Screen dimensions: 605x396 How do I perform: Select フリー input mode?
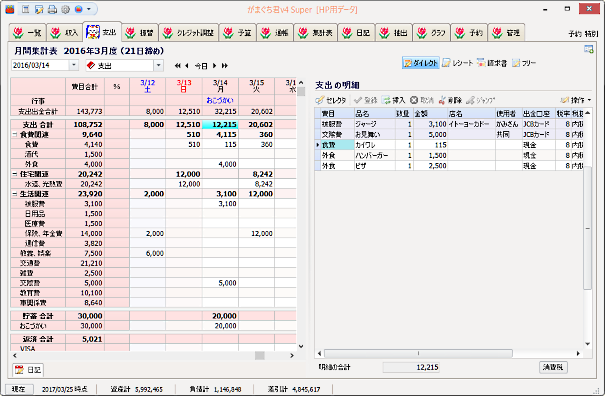(x=524, y=63)
